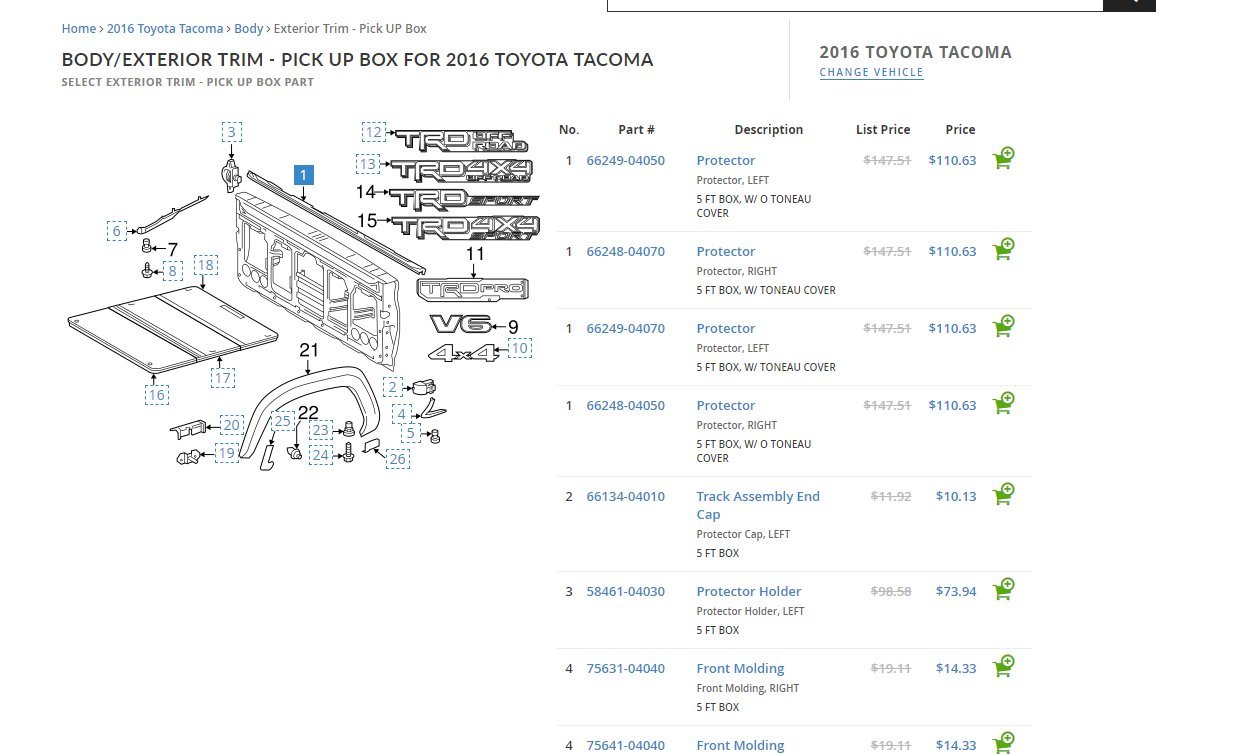This screenshot has height=754, width=1254.
Task: Go to Home breadcrumb
Action: click(79, 29)
